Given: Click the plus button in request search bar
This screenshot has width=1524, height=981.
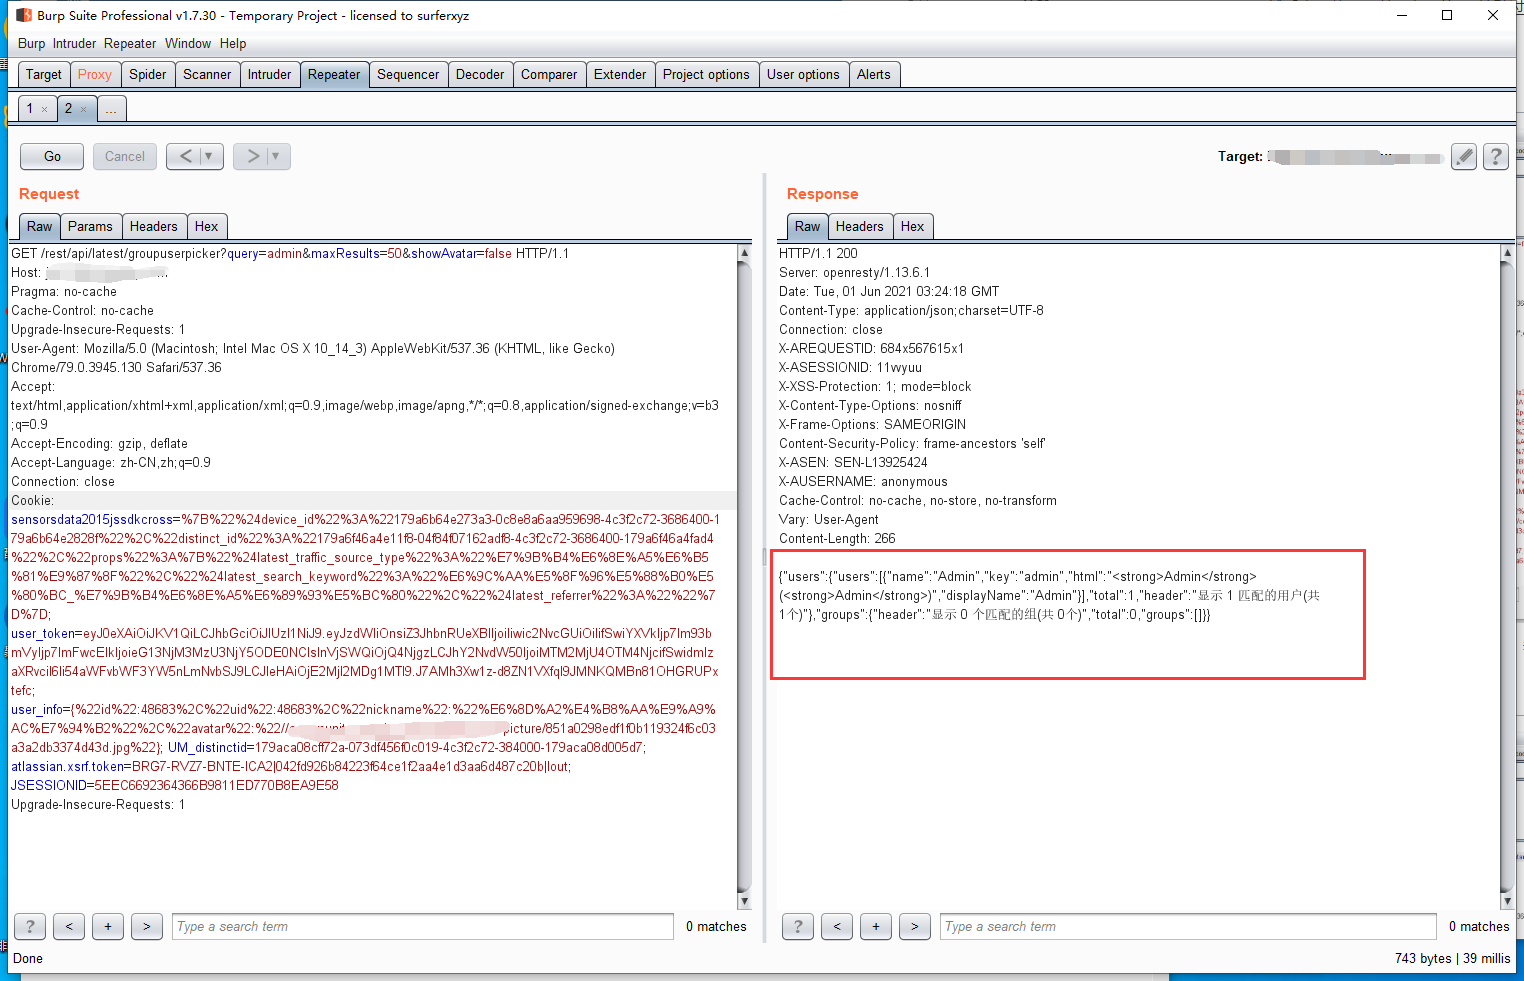Looking at the screenshot, I should [108, 926].
